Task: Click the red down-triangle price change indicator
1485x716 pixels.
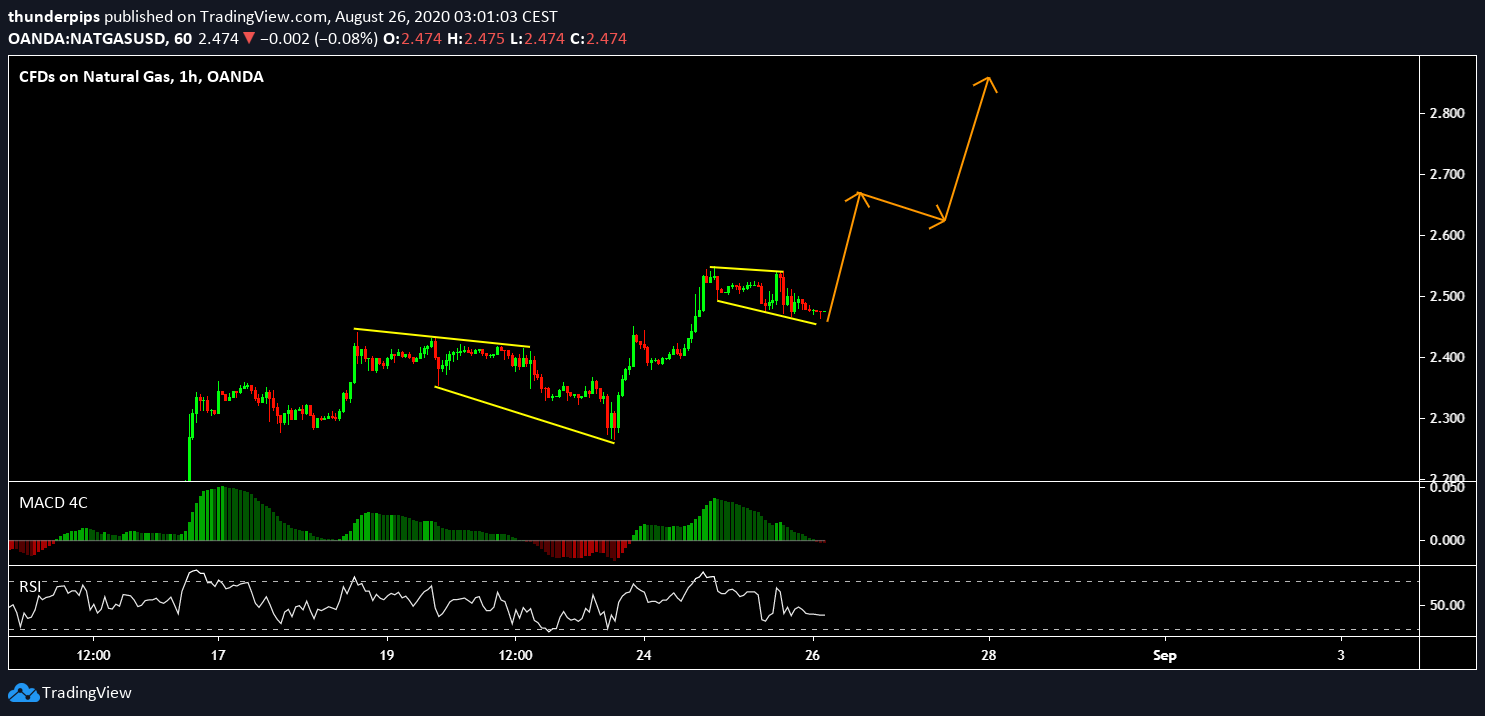Action: click(x=249, y=39)
